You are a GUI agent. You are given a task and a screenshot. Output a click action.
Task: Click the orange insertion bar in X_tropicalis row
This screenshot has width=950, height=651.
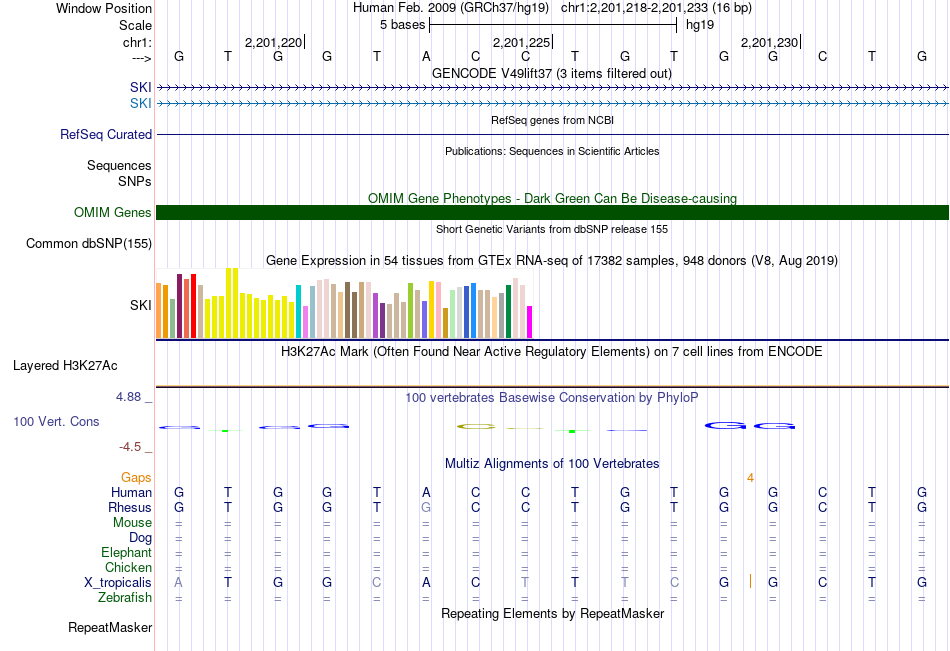[750, 582]
